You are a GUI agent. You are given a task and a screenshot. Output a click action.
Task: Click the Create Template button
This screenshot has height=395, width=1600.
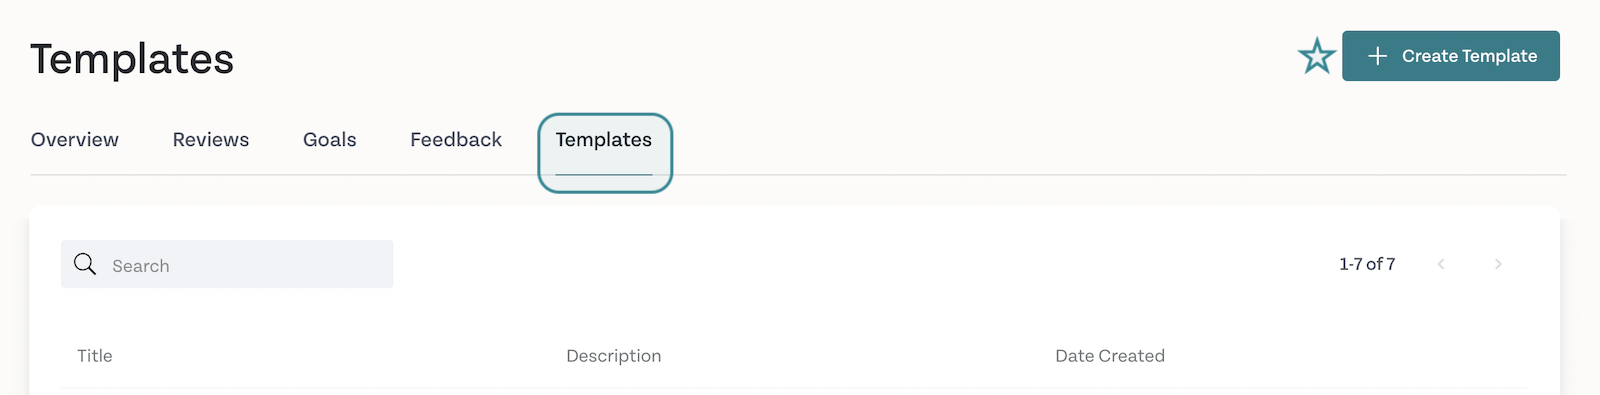coord(1451,56)
